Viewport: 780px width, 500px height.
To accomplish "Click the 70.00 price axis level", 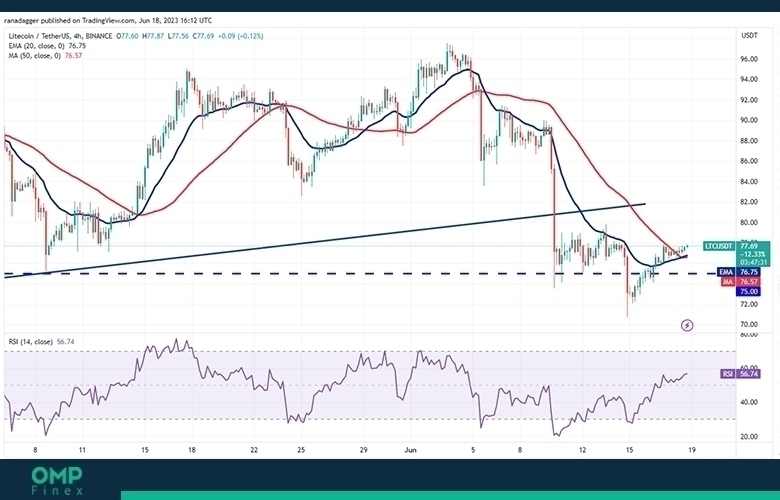I will (x=749, y=324).
